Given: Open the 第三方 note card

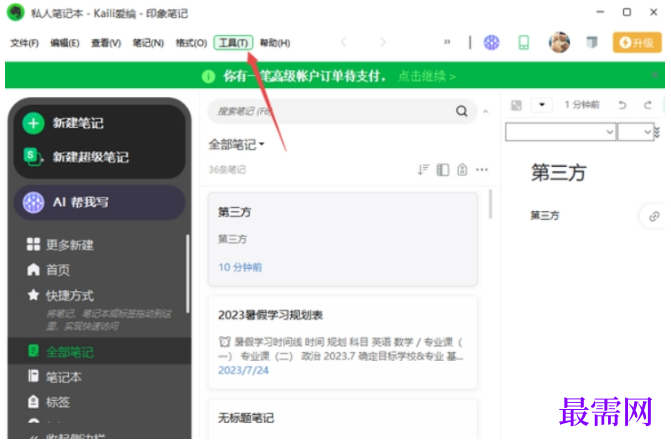Looking at the screenshot, I should tap(343, 239).
